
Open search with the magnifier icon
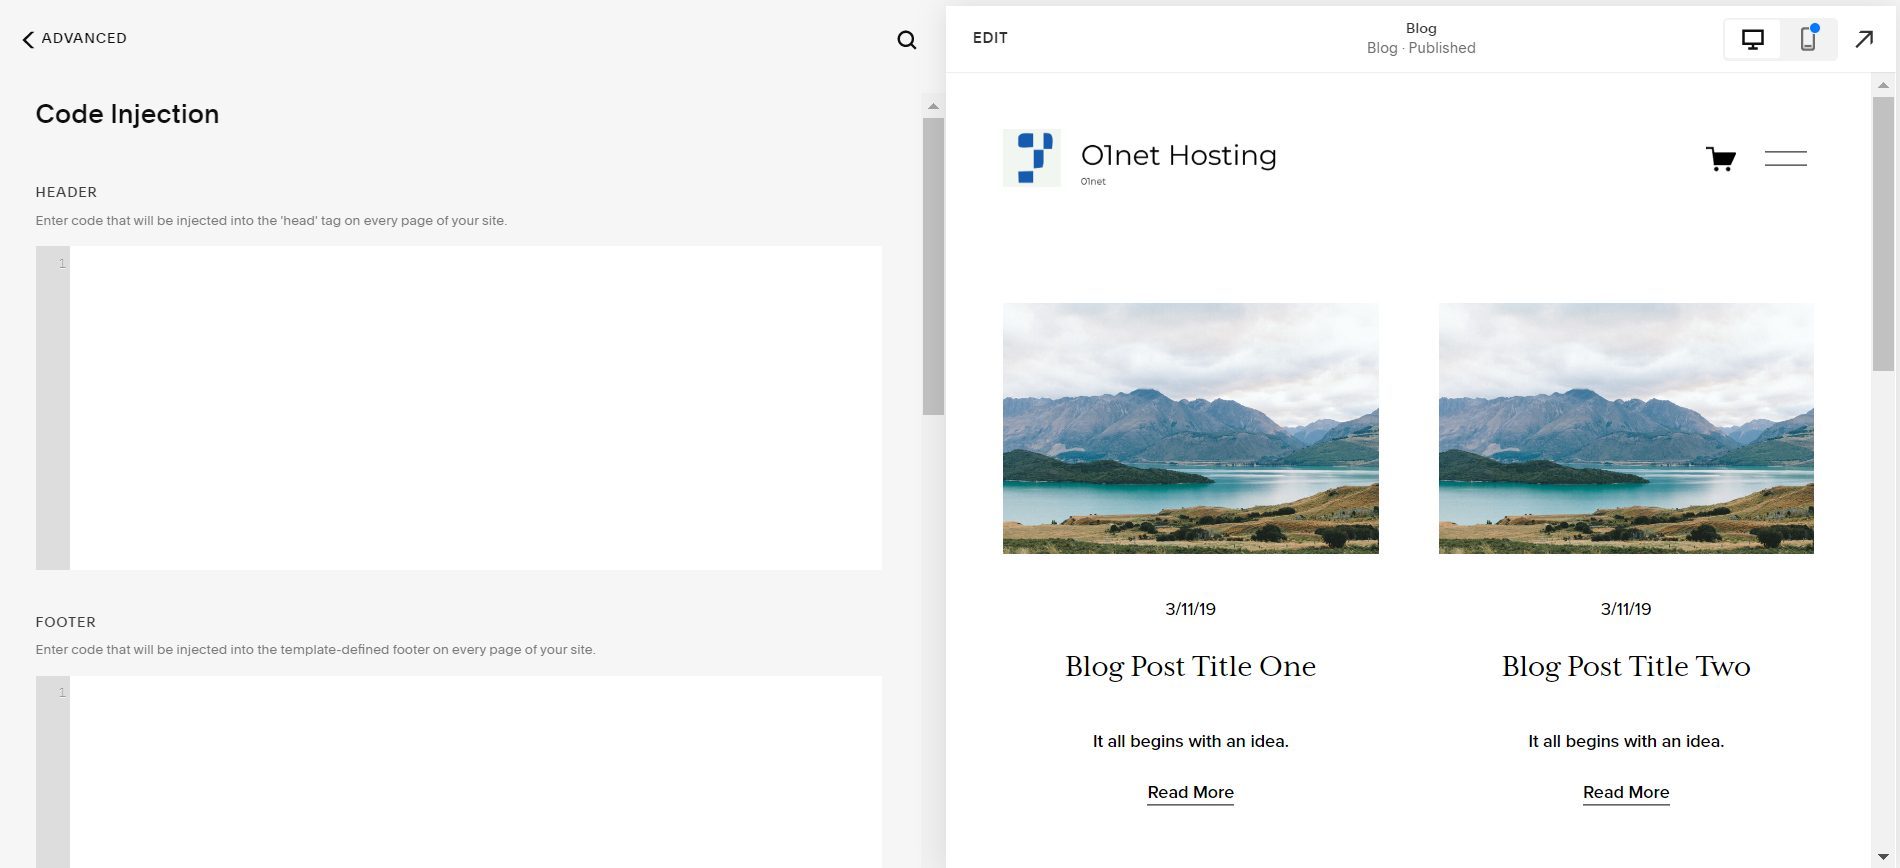point(906,40)
